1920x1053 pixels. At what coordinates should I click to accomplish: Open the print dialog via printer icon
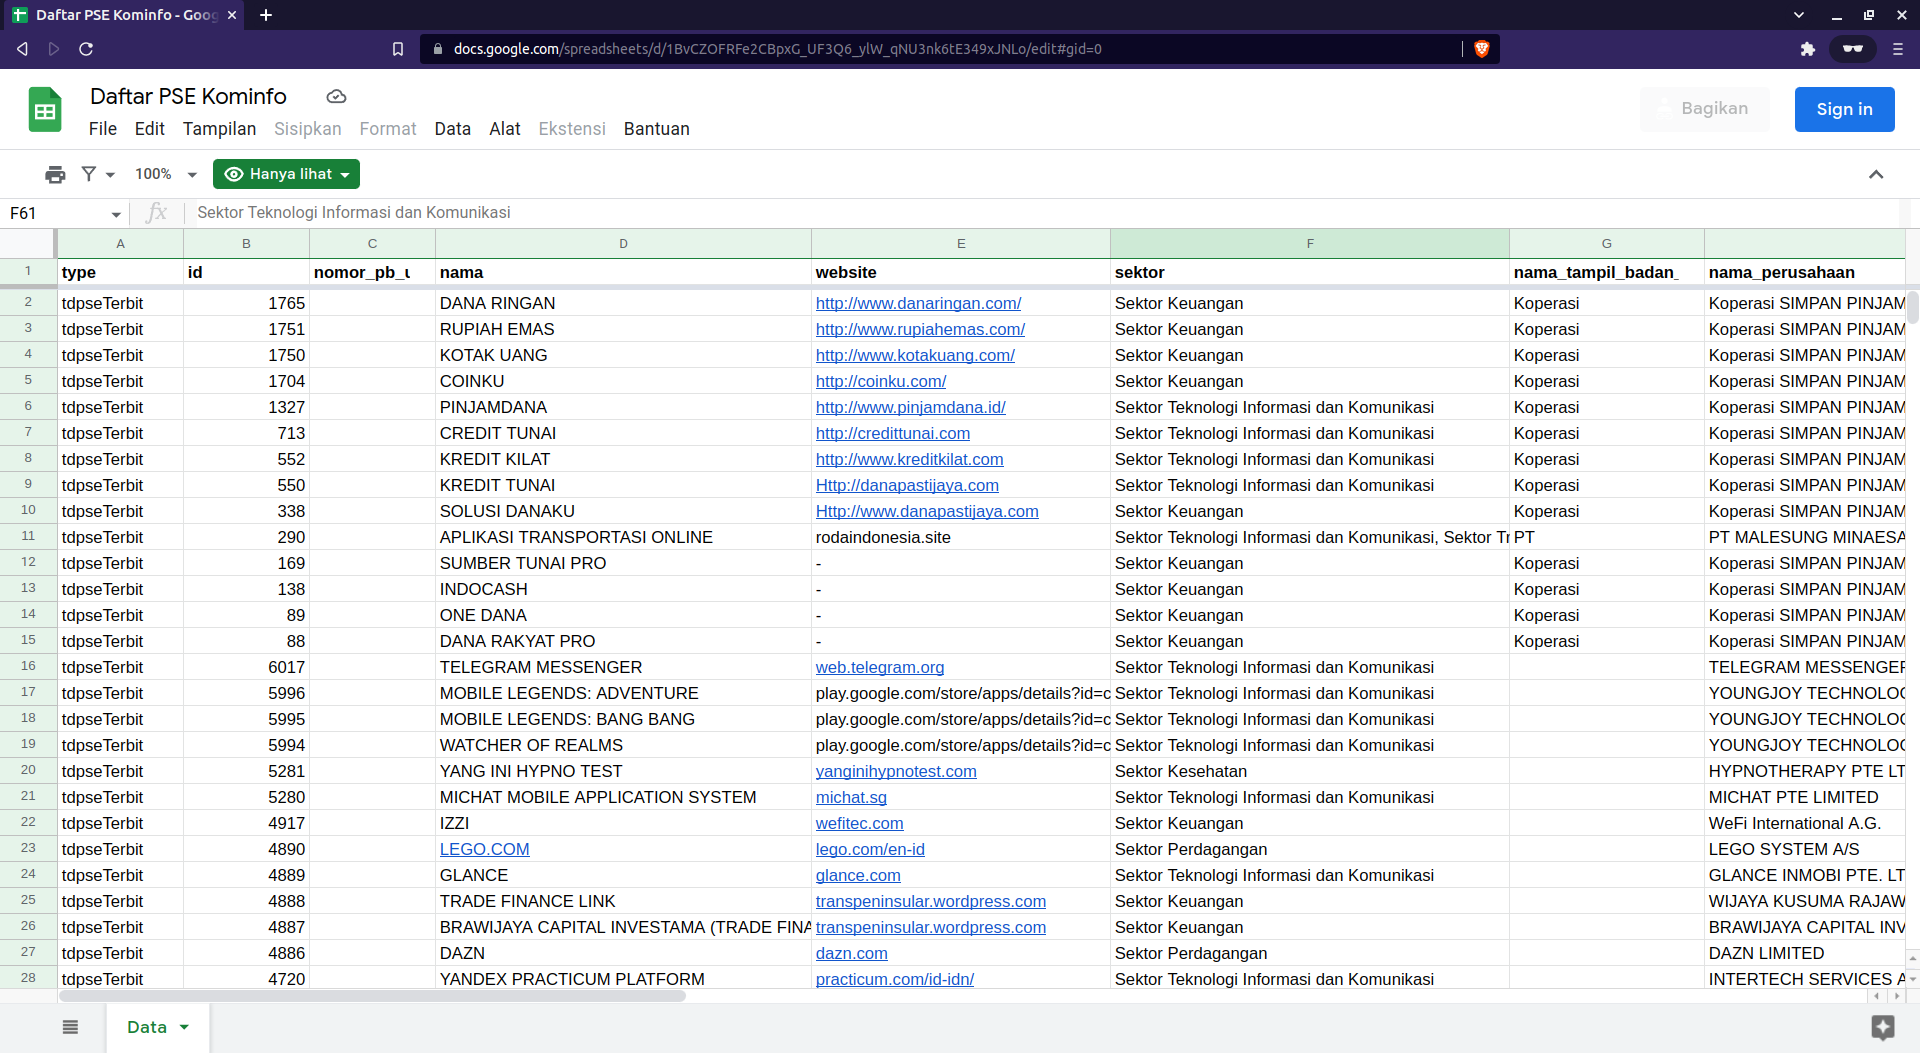pos(55,173)
